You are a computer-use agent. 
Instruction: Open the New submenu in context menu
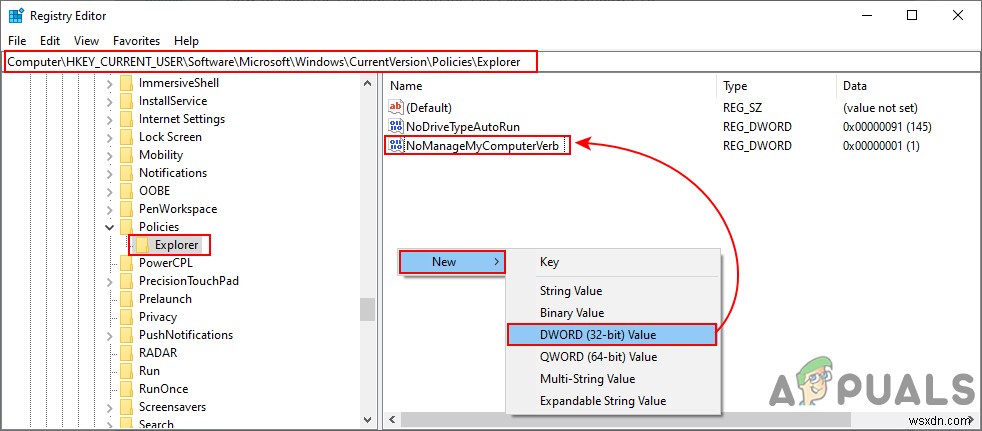452,262
